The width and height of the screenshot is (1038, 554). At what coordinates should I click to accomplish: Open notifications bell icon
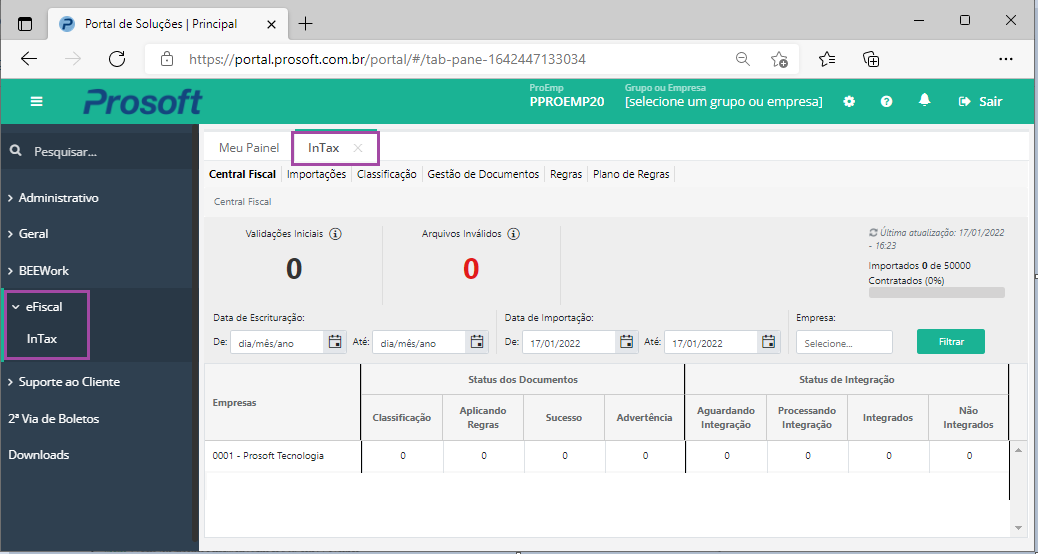click(925, 100)
